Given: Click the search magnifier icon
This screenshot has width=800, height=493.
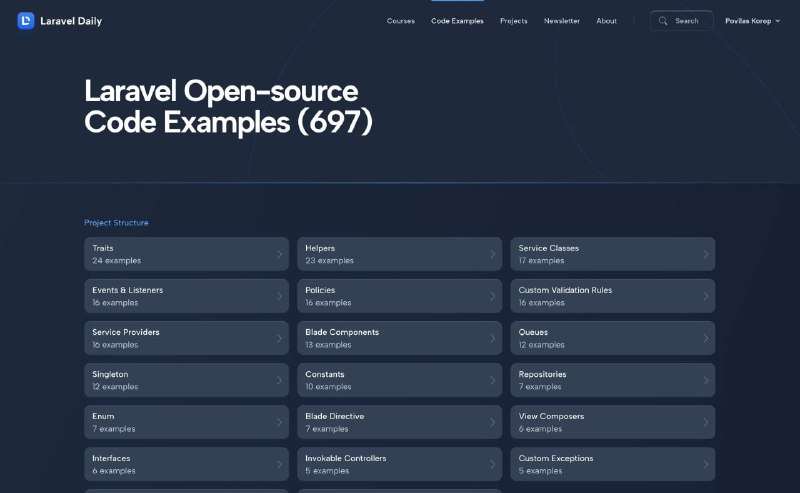Looking at the screenshot, I should (x=663, y=21).
